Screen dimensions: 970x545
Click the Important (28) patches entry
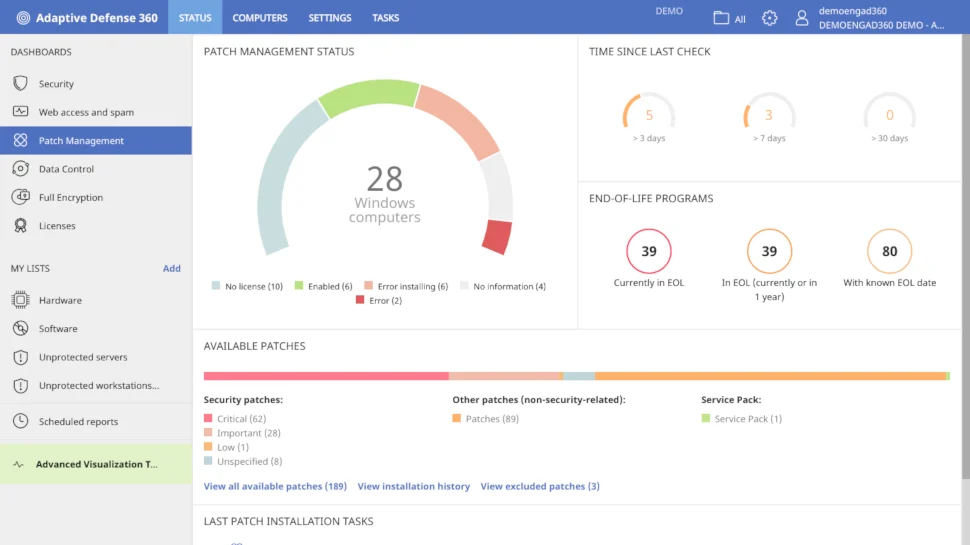[242, 433]
